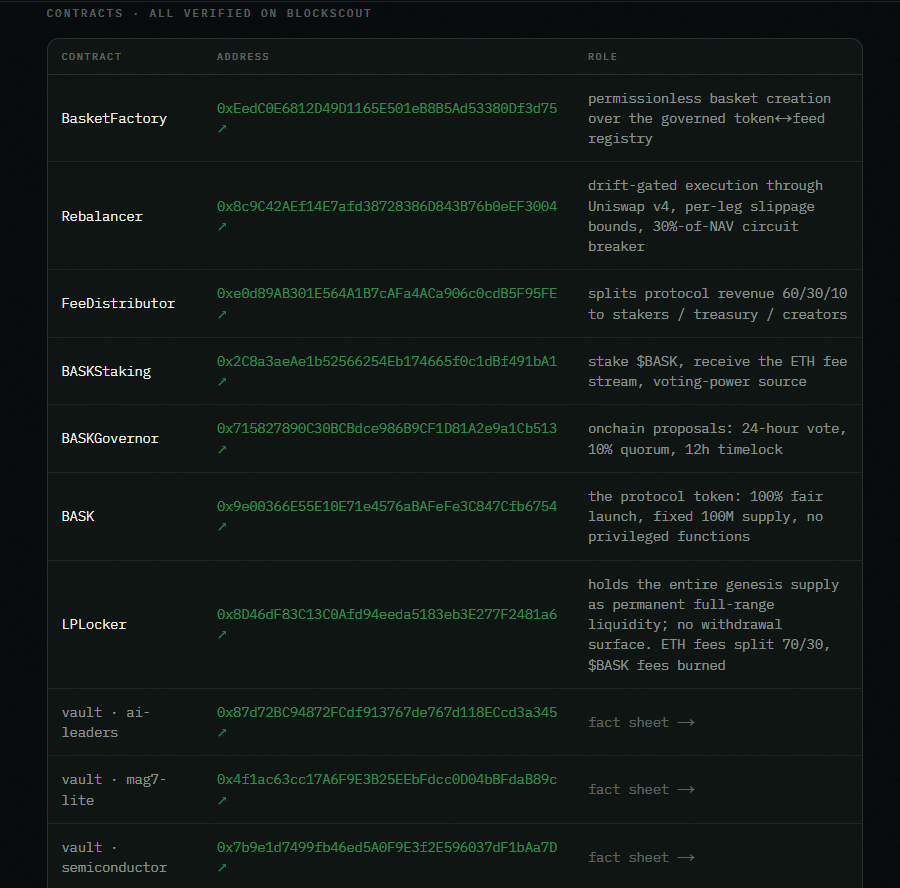Select the Rebalancer contract name
Image resolution: width=900 pixels, height=888 pixels.
tap(102, 216)
